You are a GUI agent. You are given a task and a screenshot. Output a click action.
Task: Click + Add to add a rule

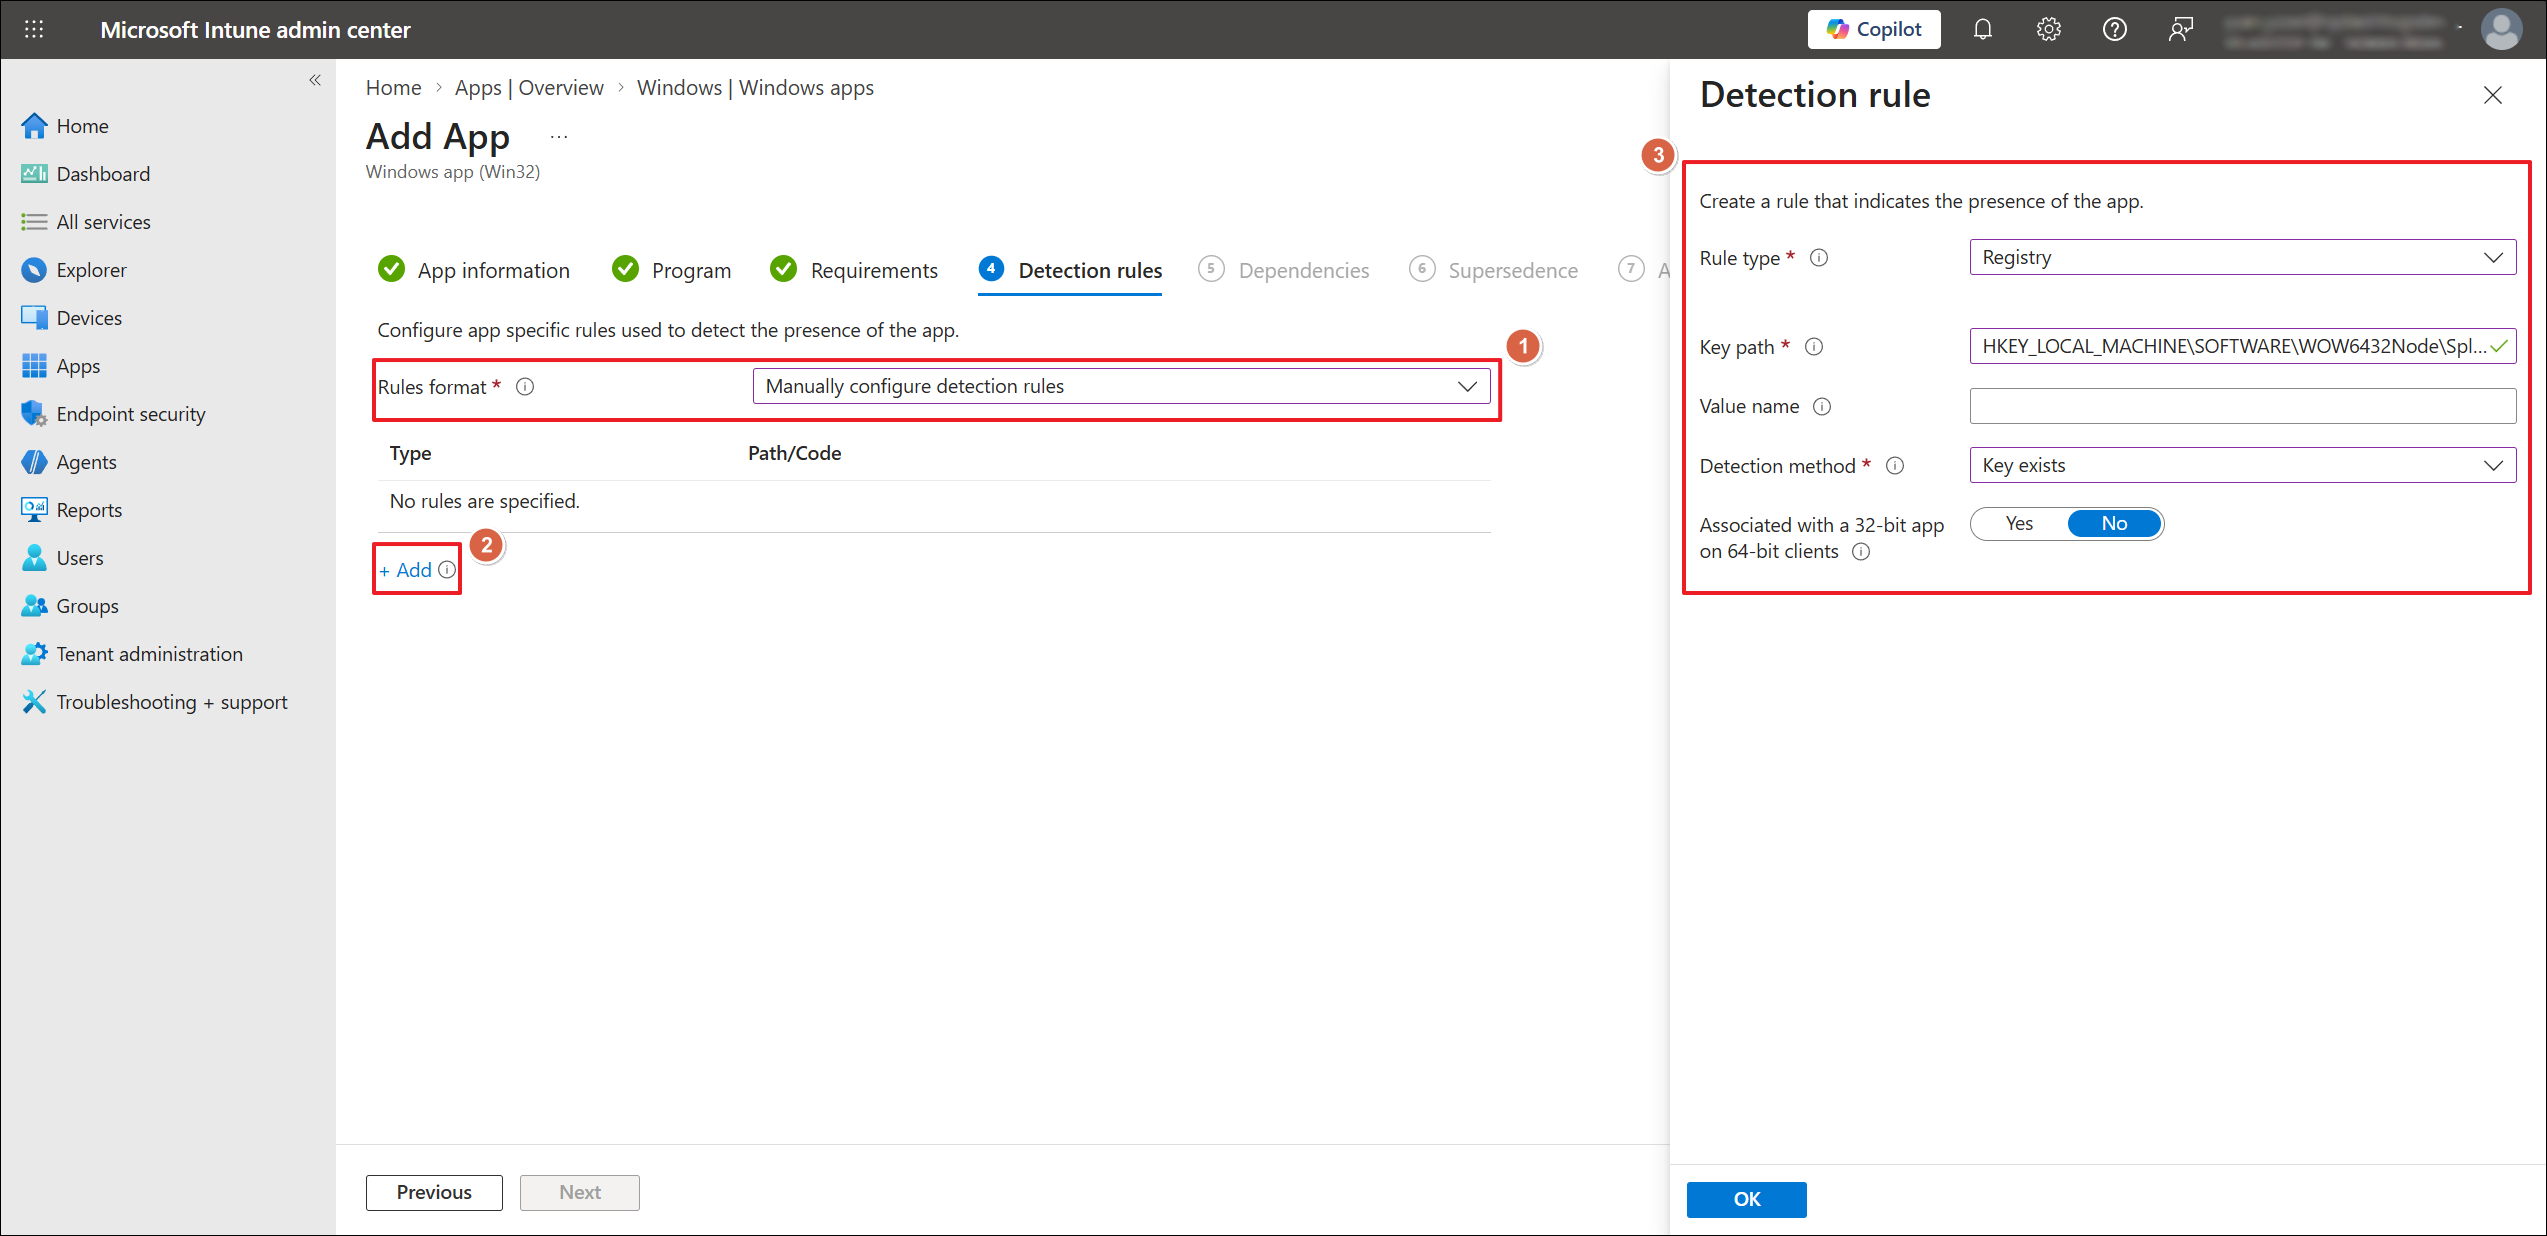(x=405, y=570)
